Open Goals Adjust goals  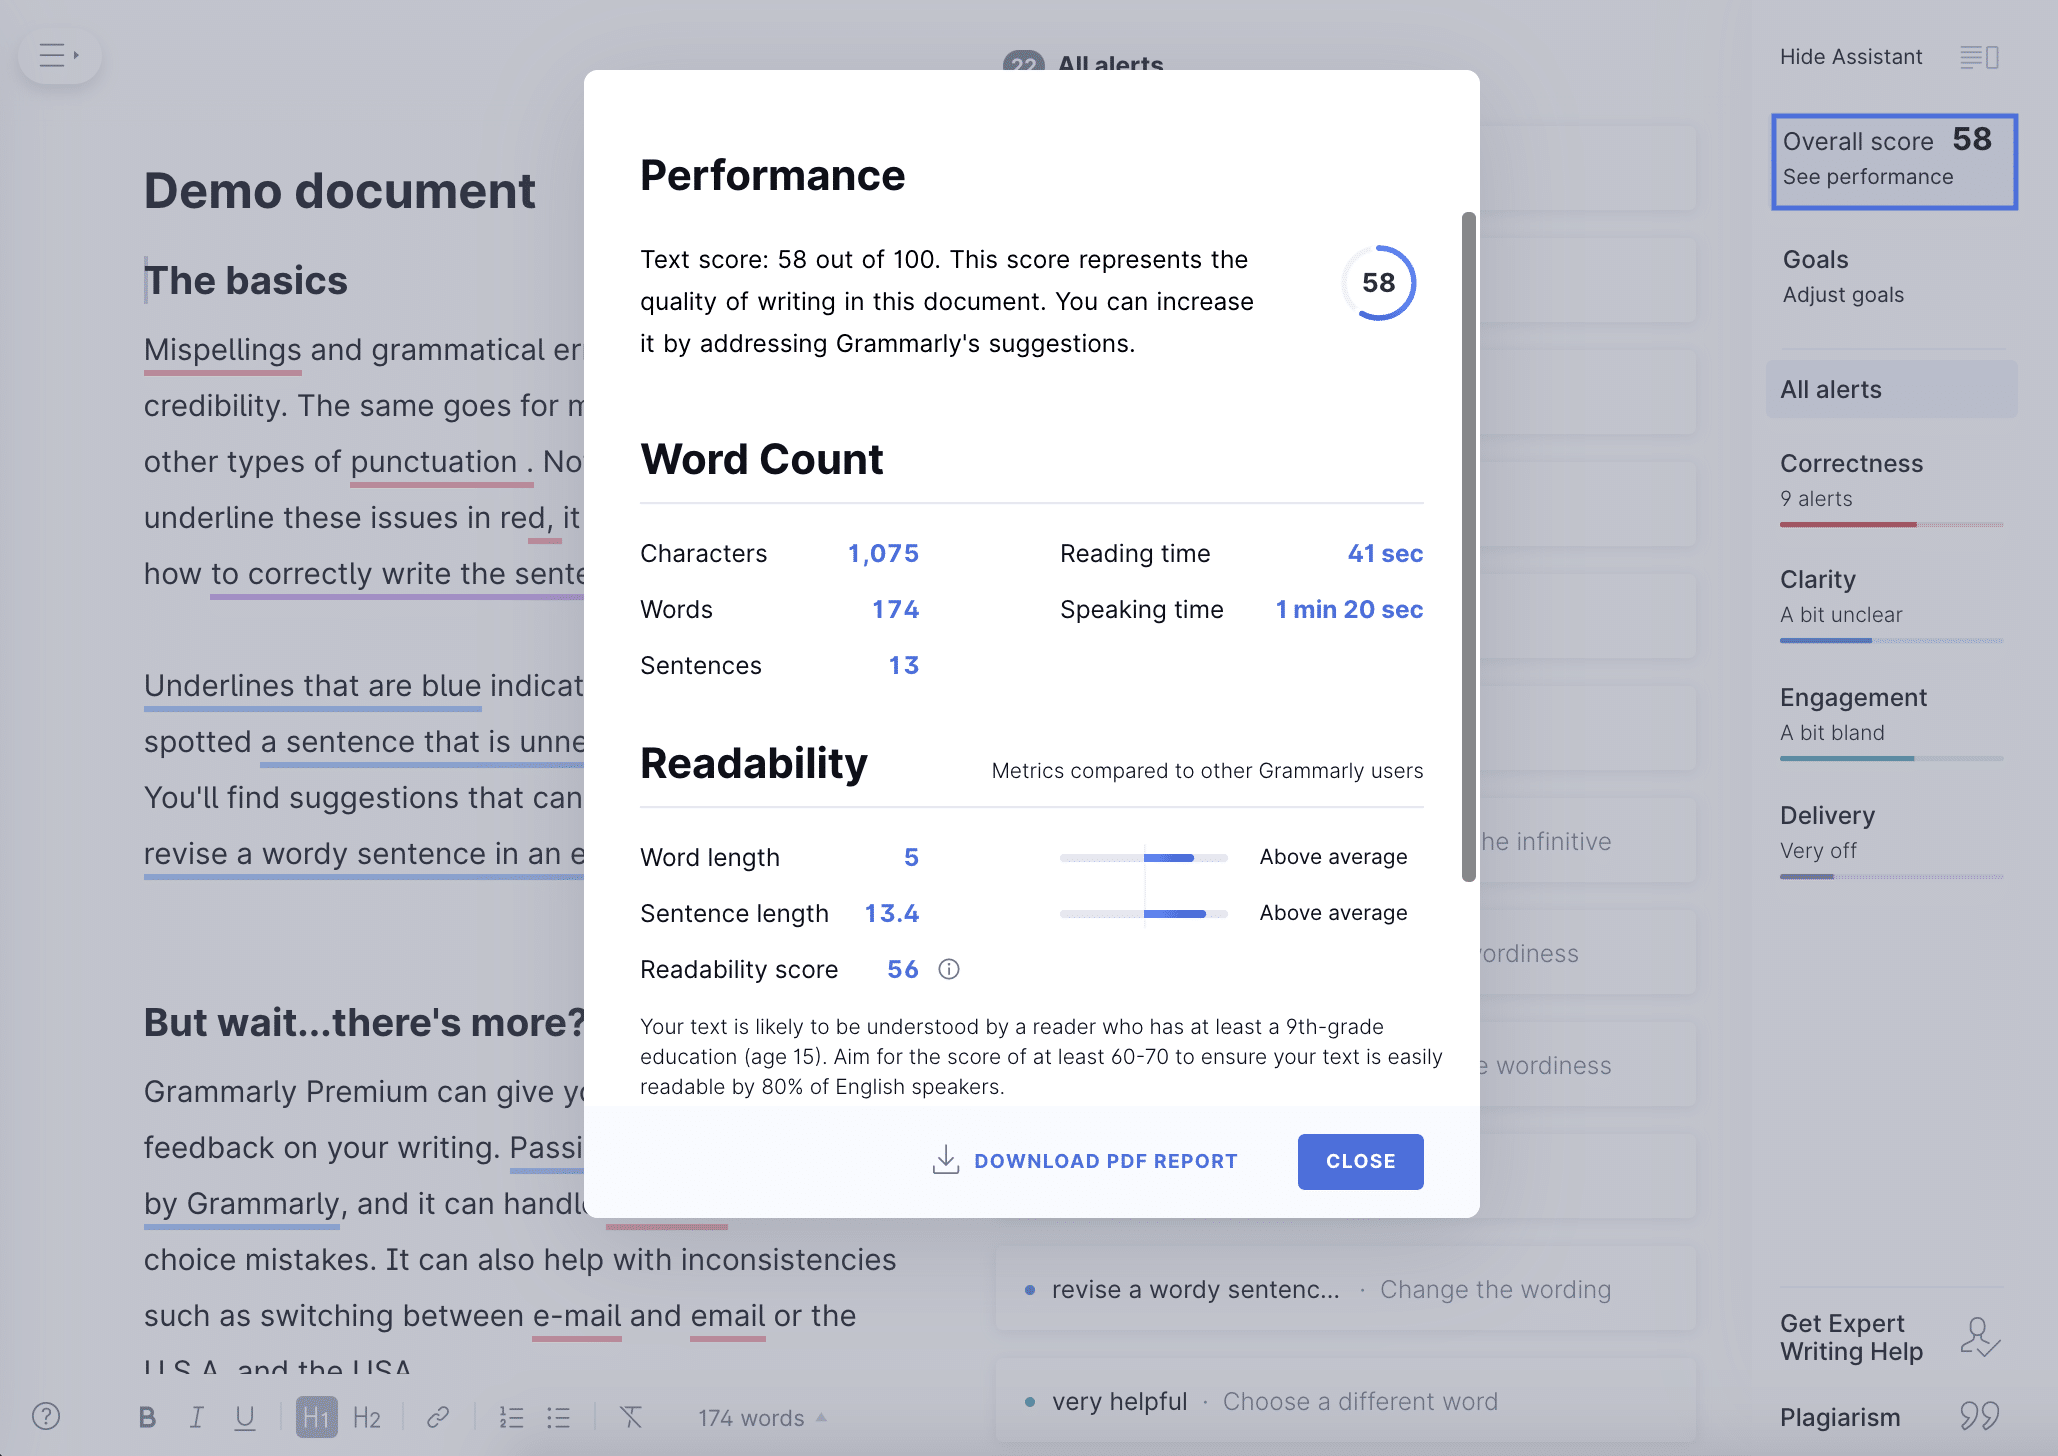(1843, 276)
